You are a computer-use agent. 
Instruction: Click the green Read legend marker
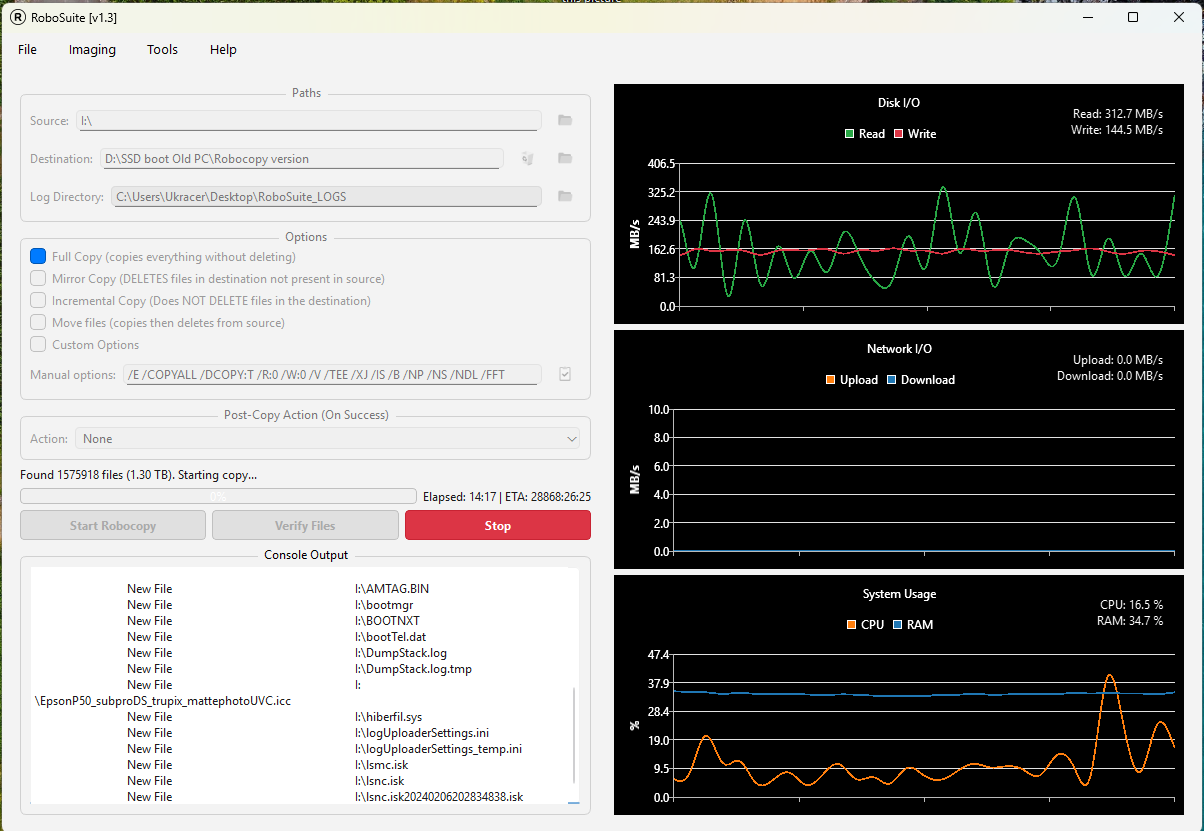click(x=850, y=134)
